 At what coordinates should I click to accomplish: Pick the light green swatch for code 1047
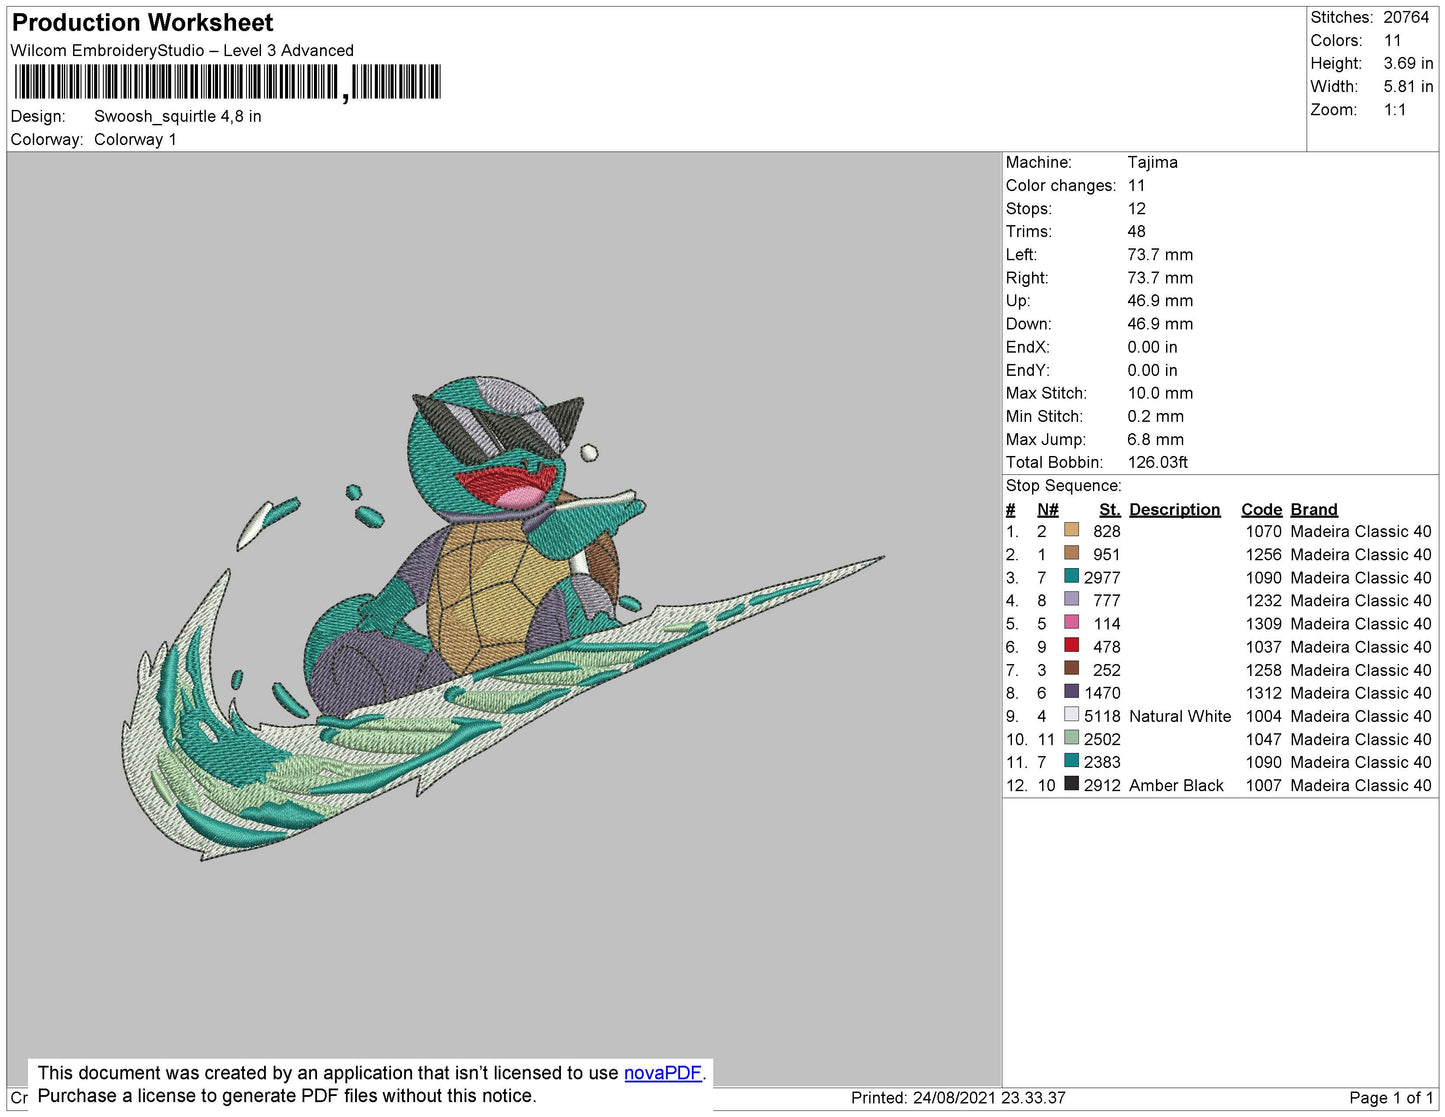tap(1071, 738)
